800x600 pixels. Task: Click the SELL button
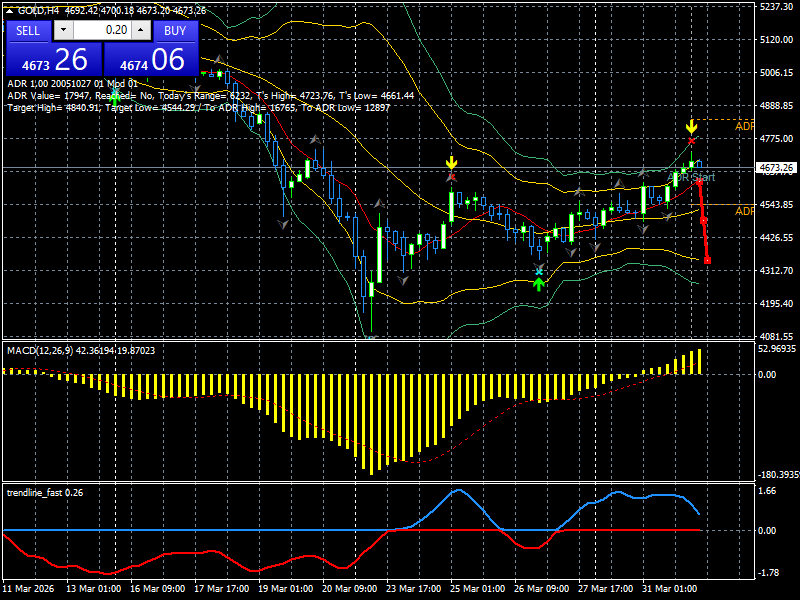pyautogui.click(x=28, y=31)
